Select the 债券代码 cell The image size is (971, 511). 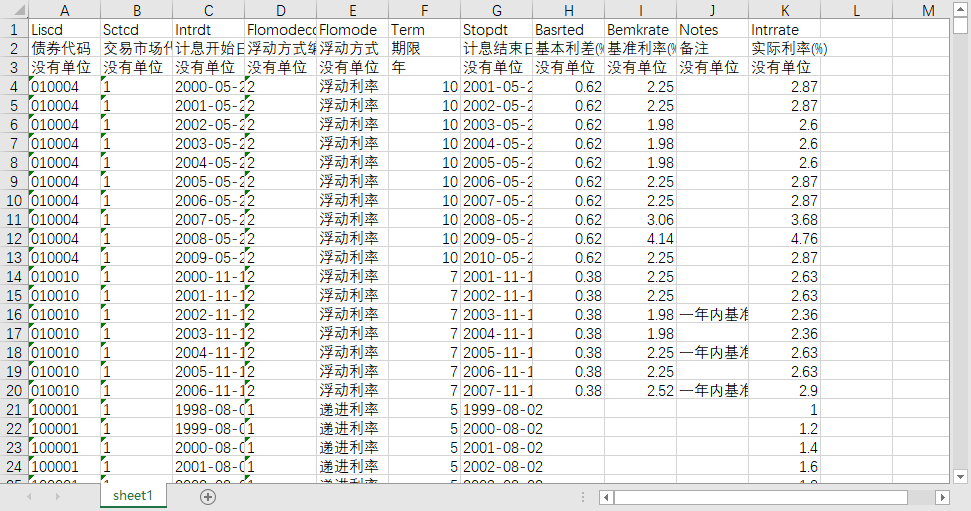64,48
